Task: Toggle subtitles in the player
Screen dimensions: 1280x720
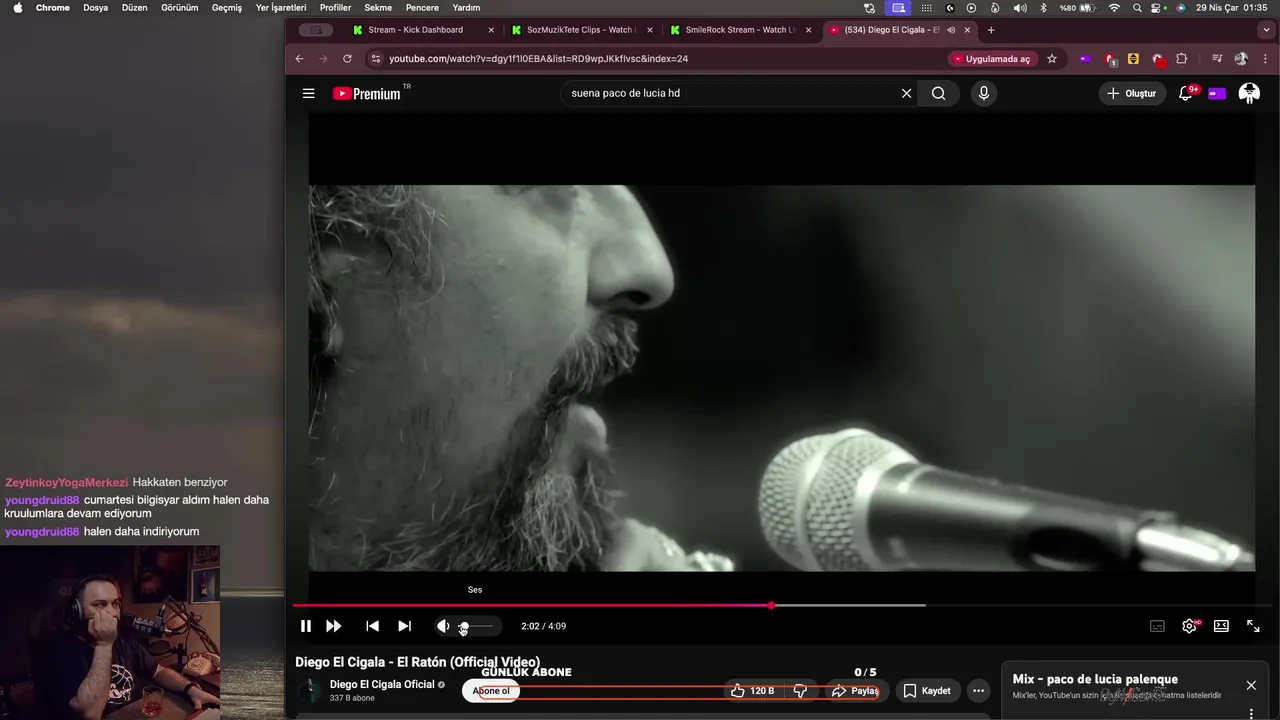Action: click(1157, 626)
